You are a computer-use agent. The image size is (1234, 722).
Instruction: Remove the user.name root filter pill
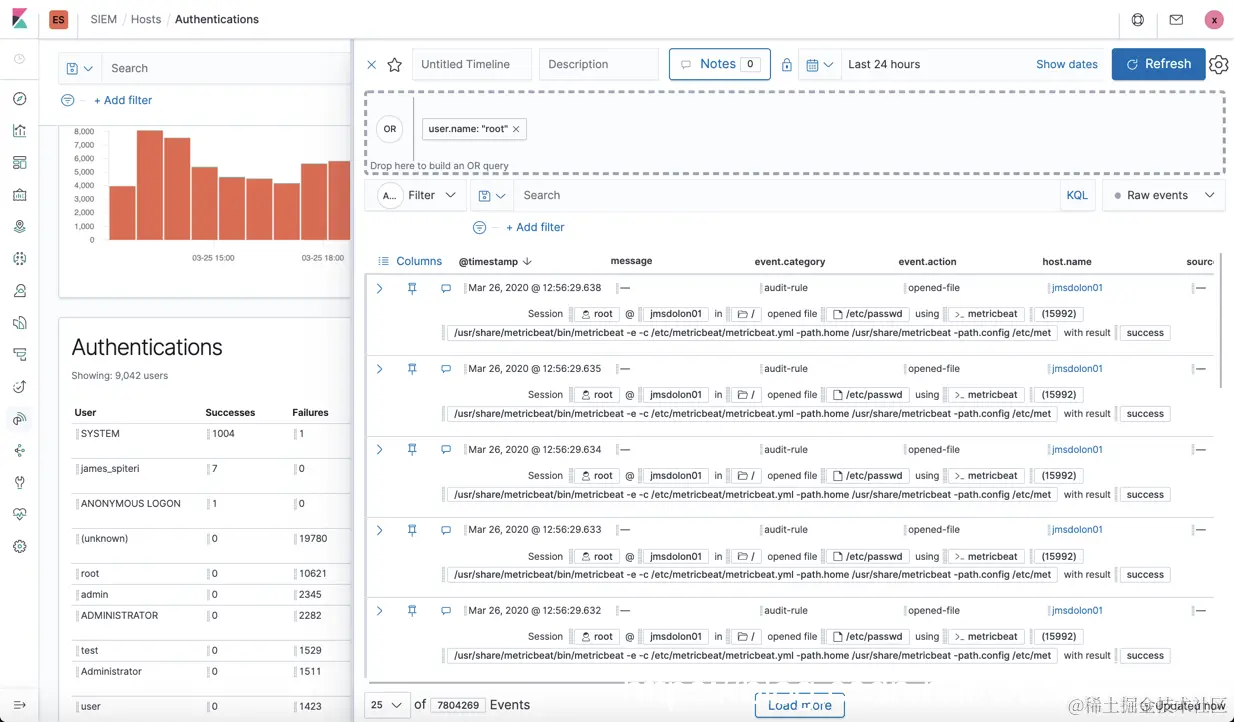(x=516, y=129)
